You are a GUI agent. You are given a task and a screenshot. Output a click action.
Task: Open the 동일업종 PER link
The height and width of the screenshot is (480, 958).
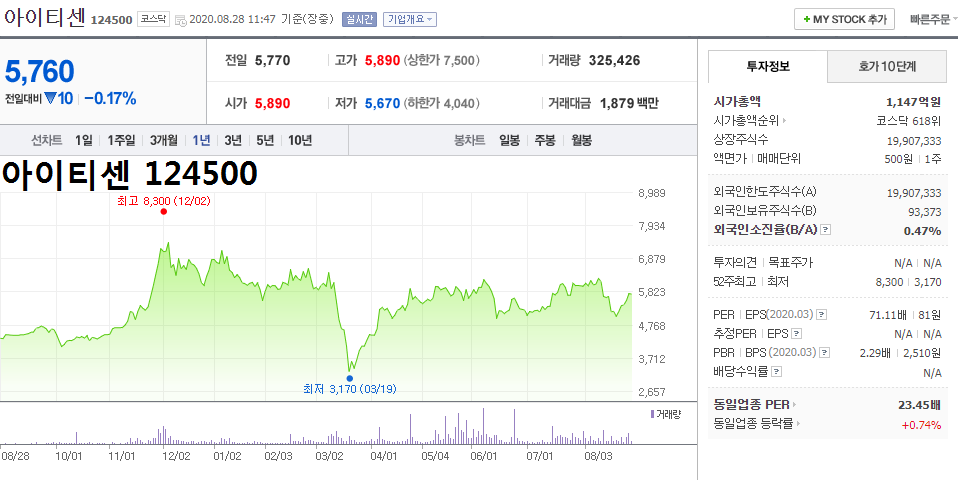(x=751, y=405)
